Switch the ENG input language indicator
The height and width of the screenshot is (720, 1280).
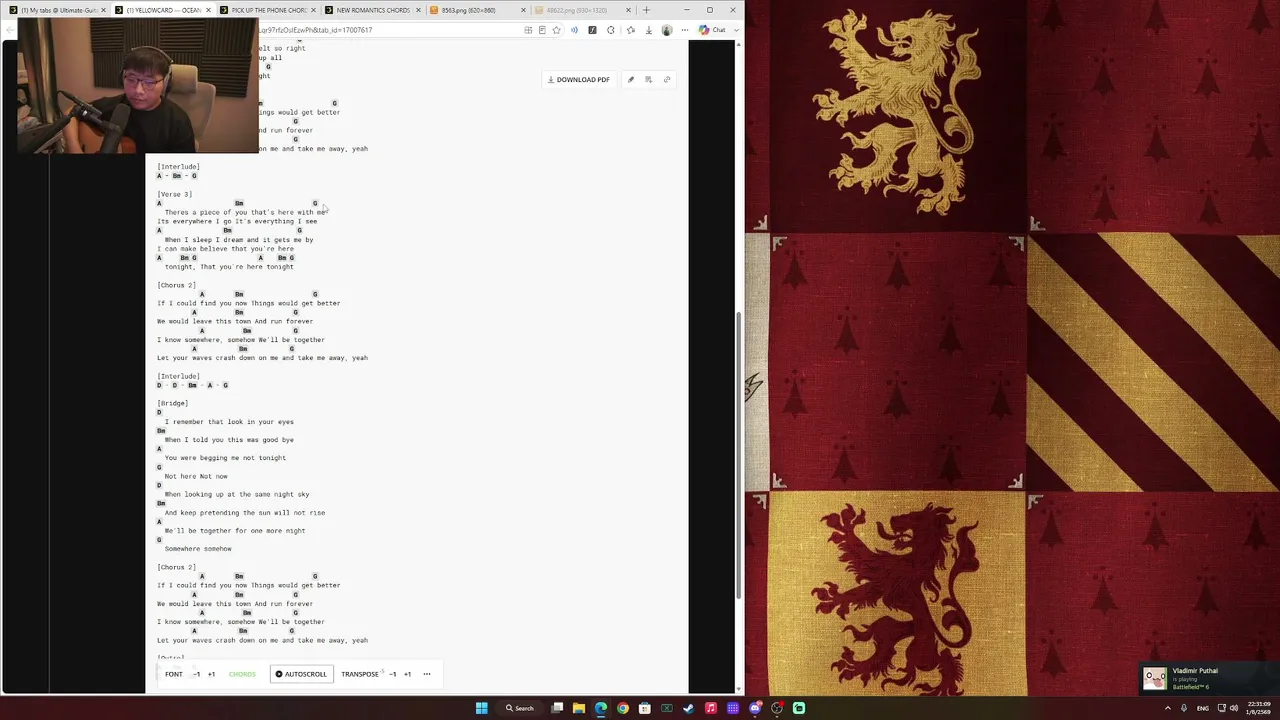(x=1203, y=708)
